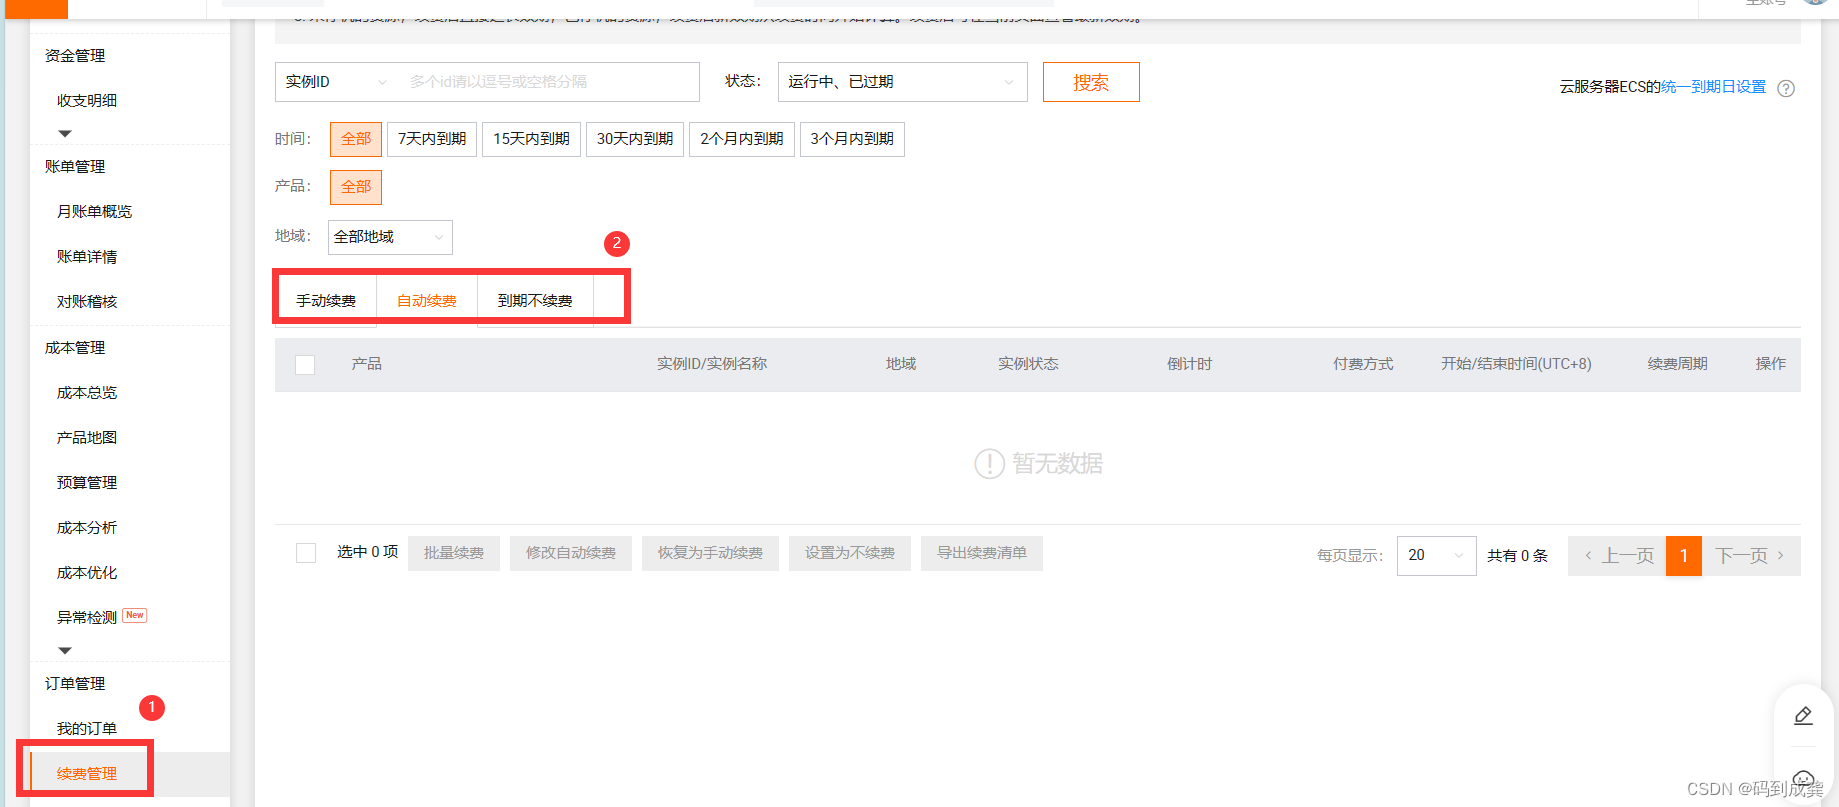Click the 导出续费清单 button
This screenshot has height=807, width=1839.
coord(982,553)
